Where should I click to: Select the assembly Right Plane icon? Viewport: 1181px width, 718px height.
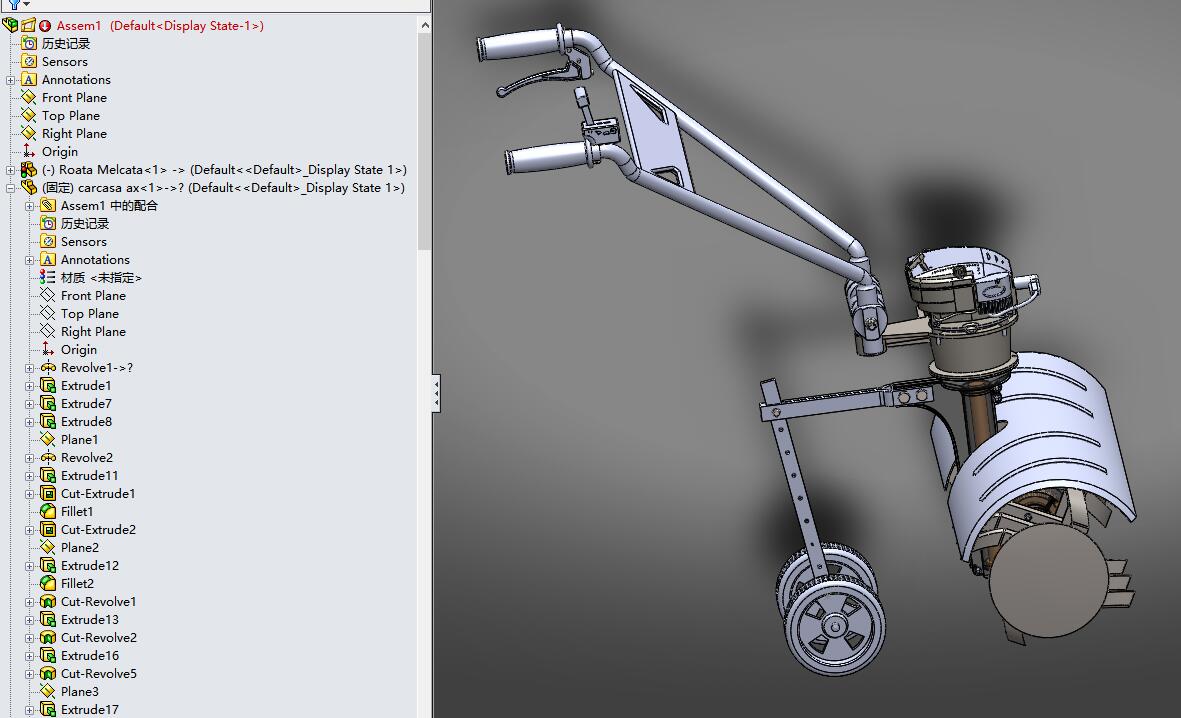(x=29, y=133)
